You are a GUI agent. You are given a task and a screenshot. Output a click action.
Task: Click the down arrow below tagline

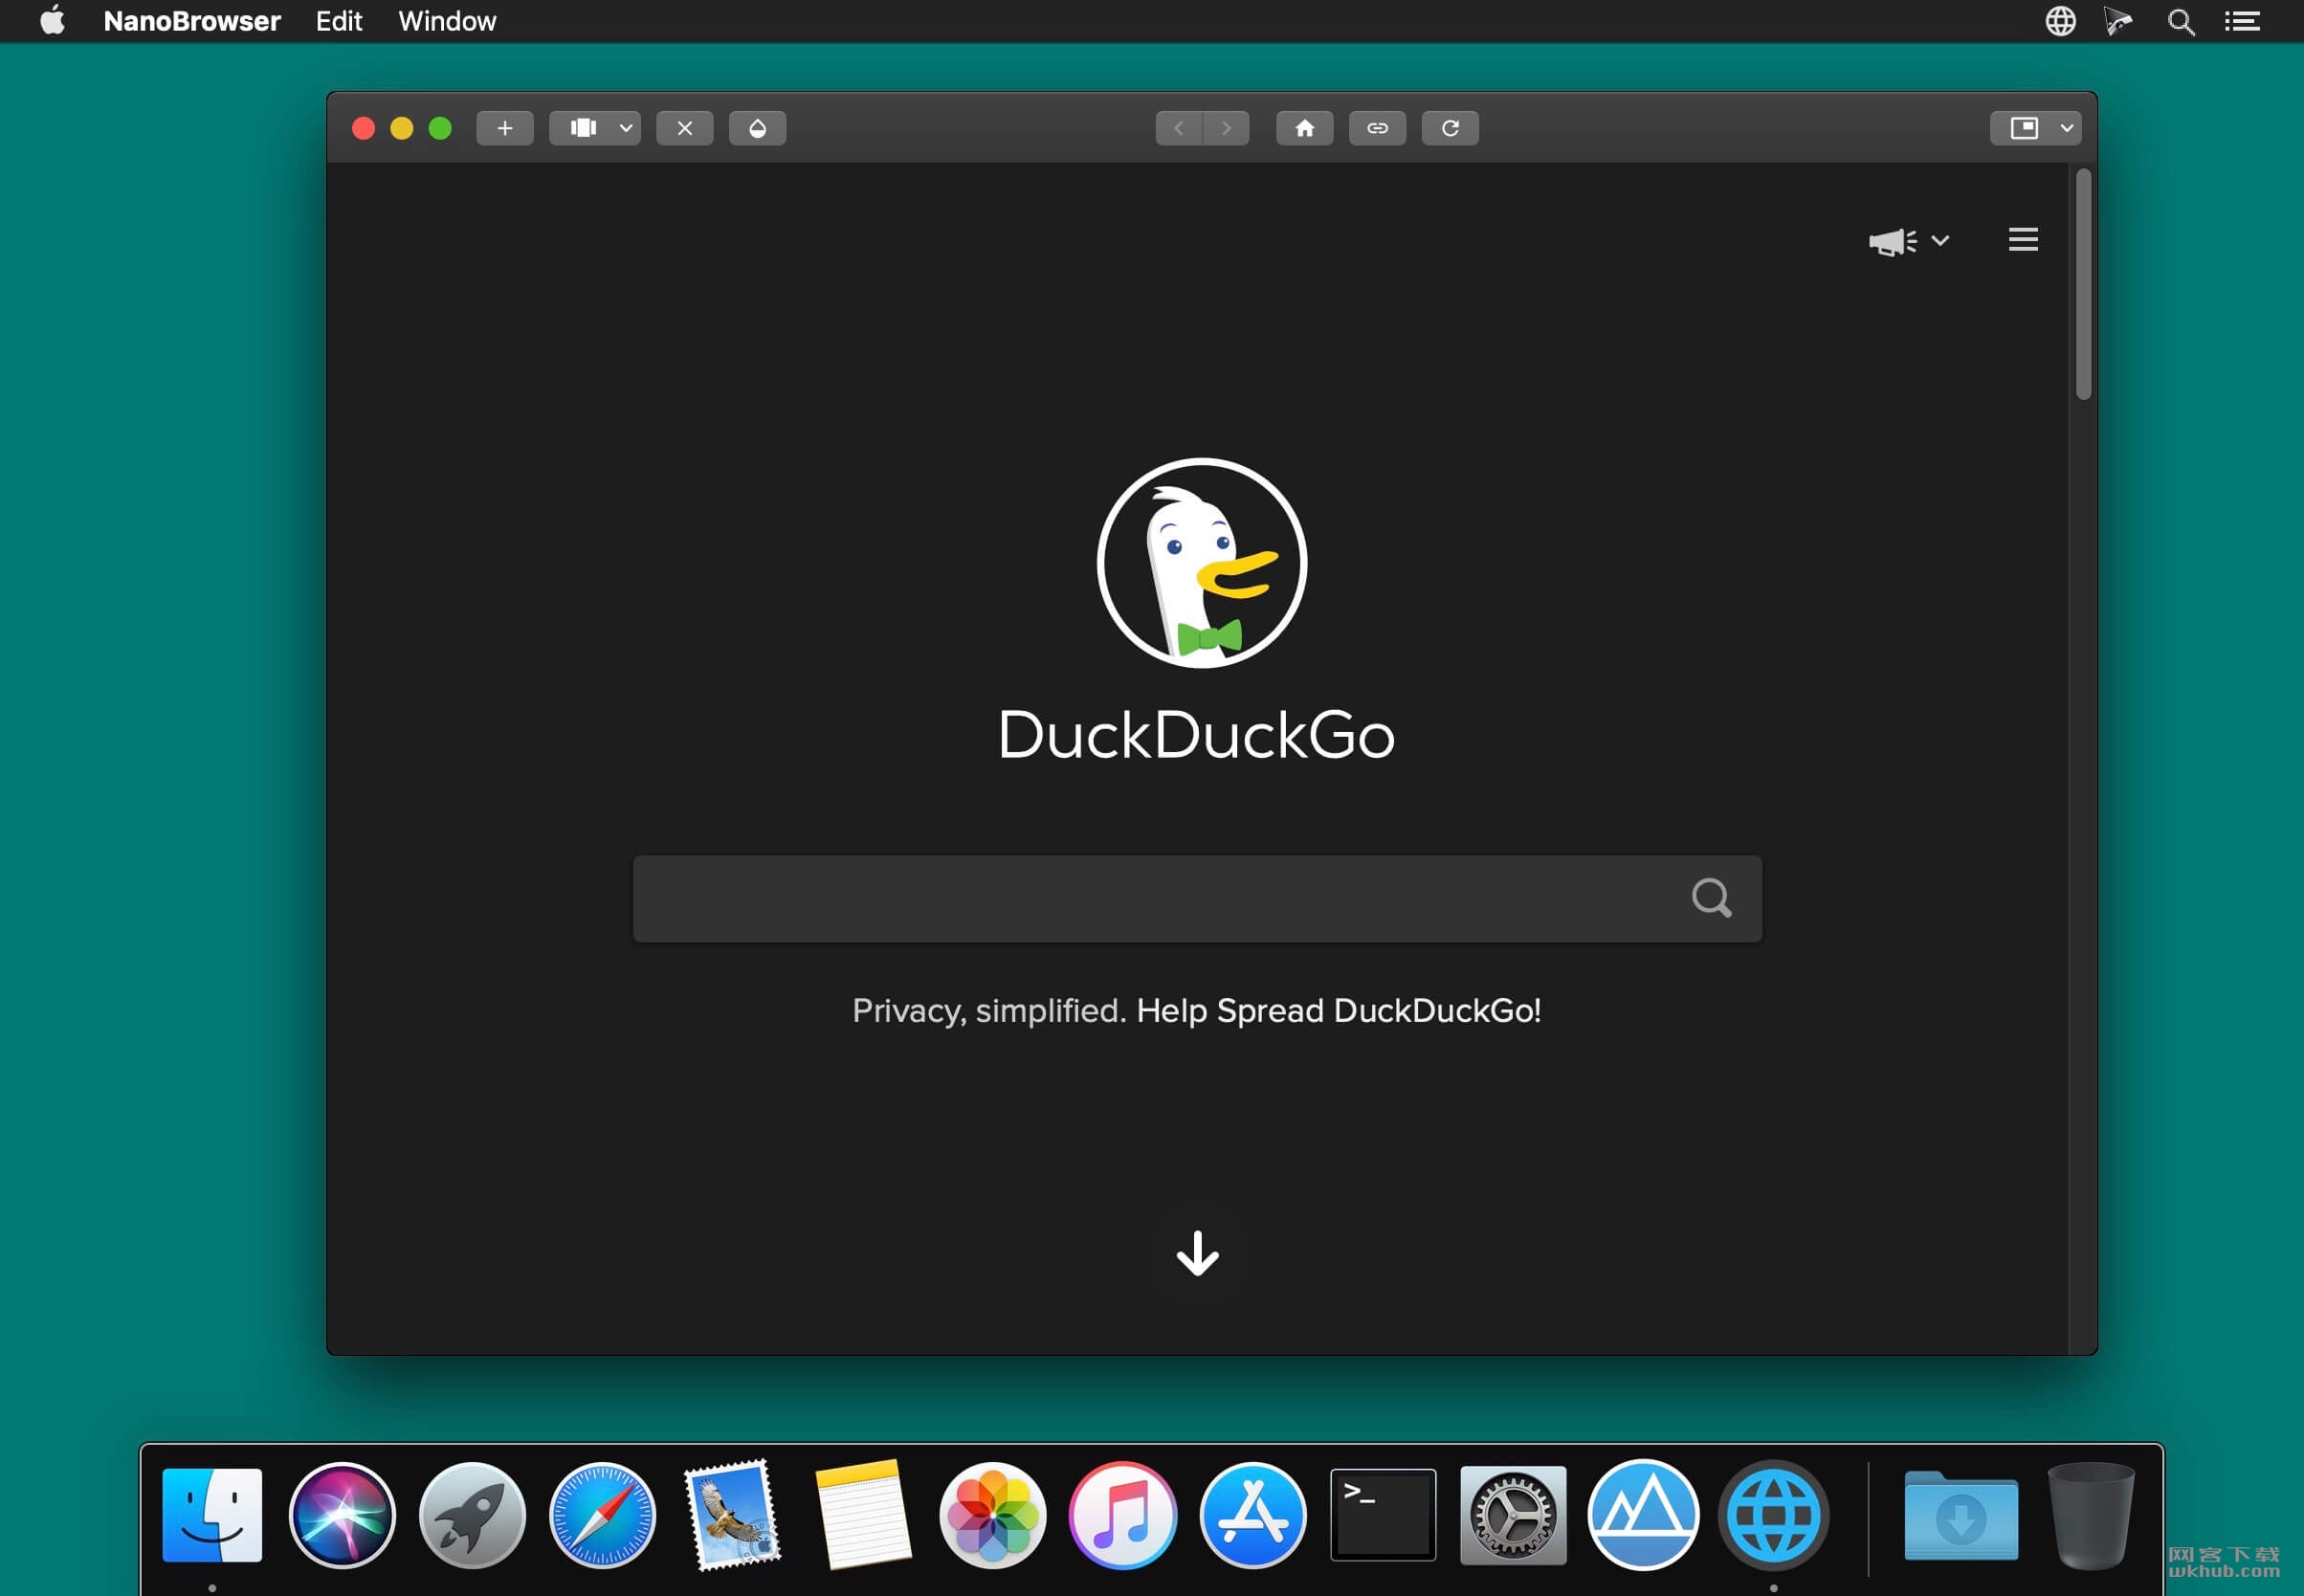[x=1197, y=1253]
